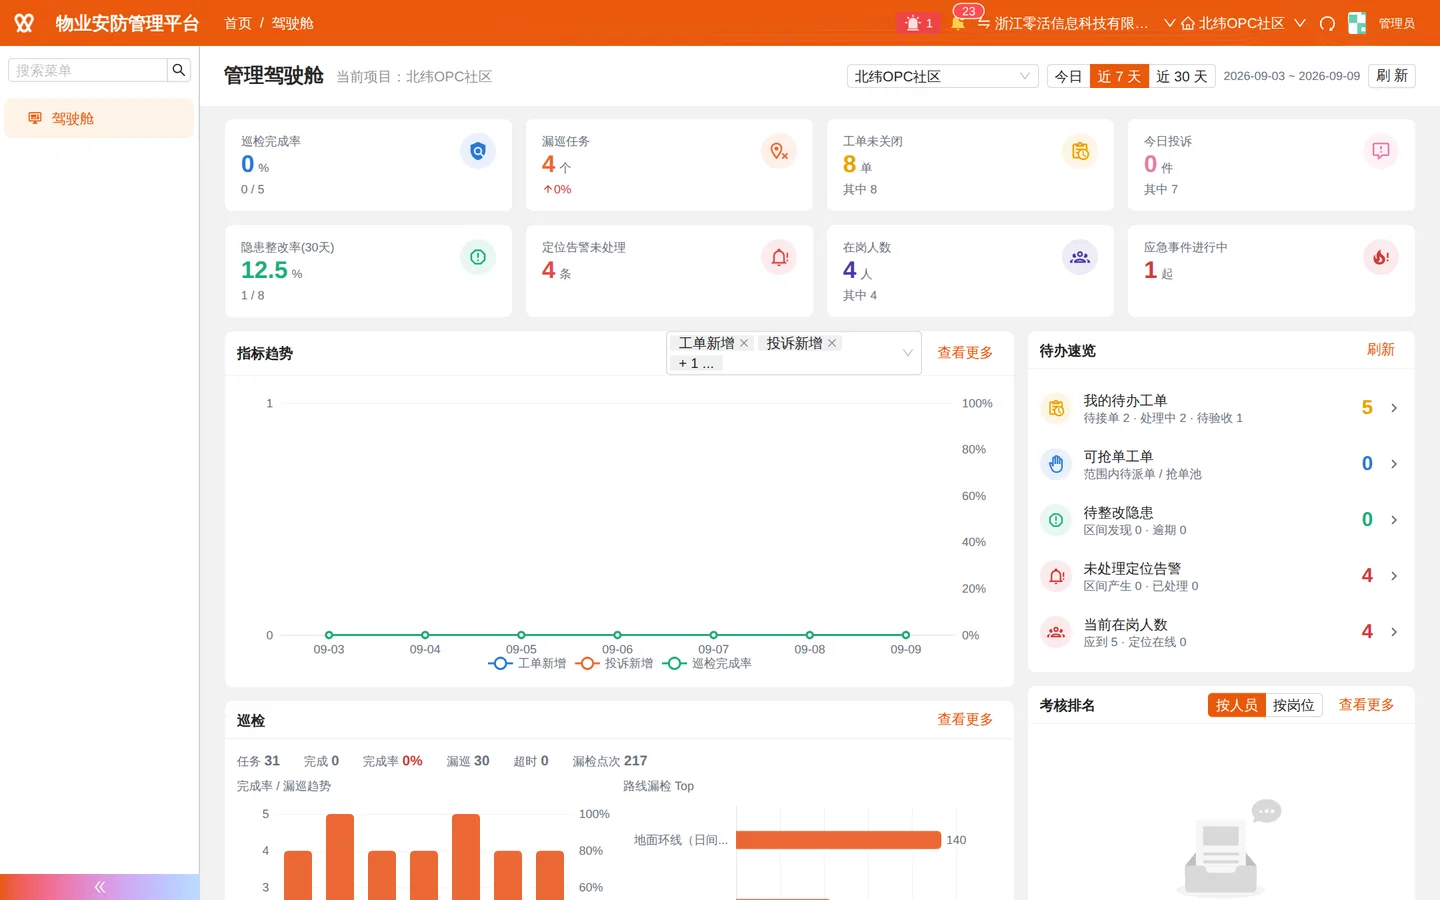Collapse the sidebar with double-arrow icon
The image size is (1440, 900).
click(100, 887)
